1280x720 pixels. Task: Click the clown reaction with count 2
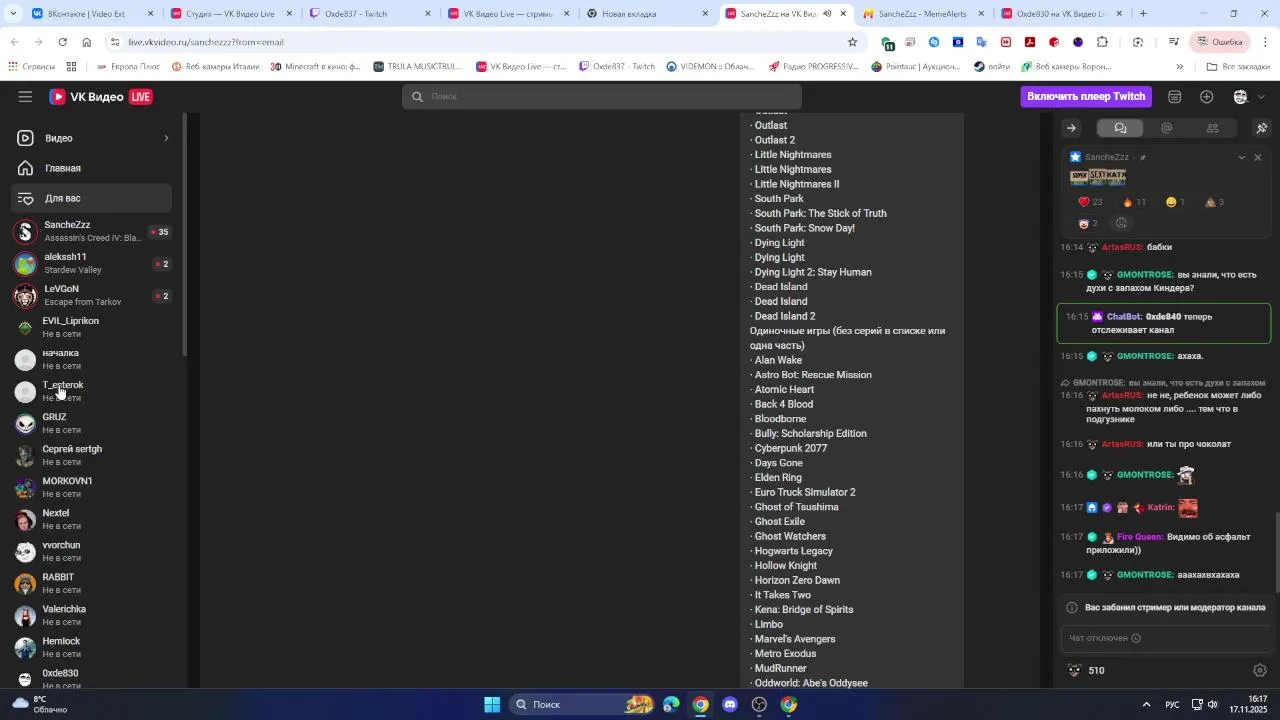1088,224
